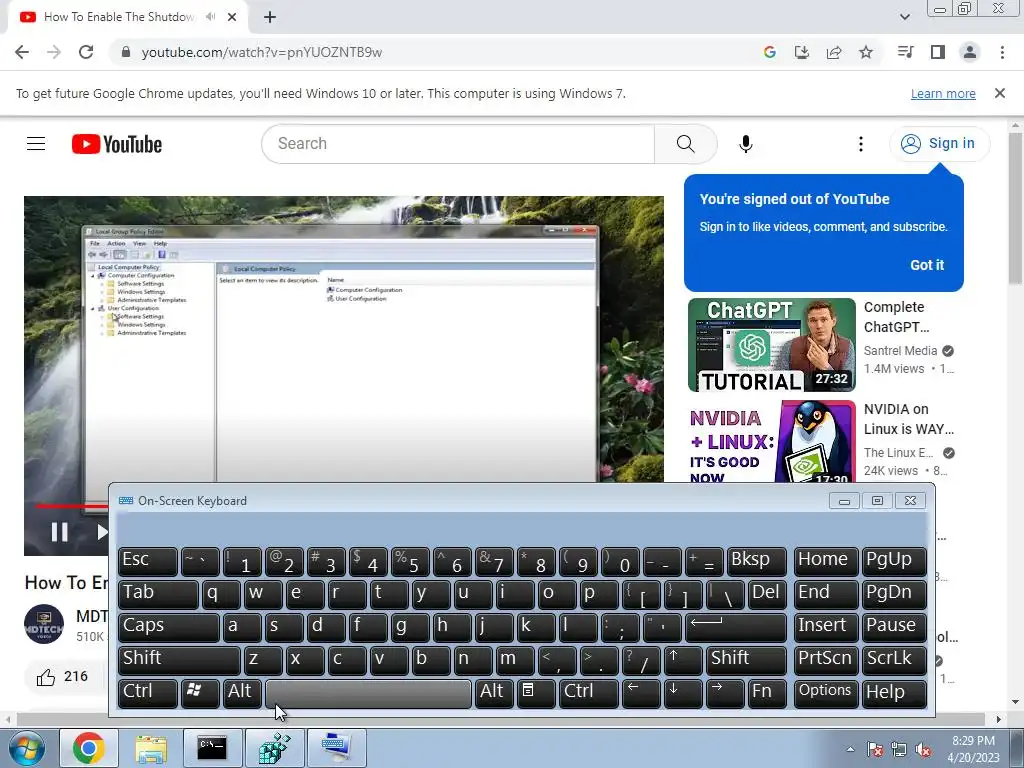Dismiss the Chrome update notice
1024x768 pixels.
click(x=999, y=93)
